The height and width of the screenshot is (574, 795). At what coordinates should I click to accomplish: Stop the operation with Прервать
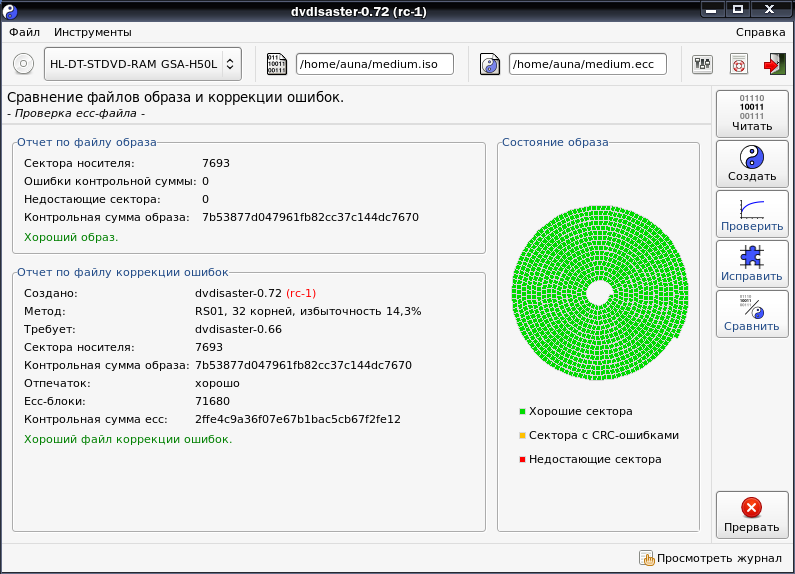(752, 515)
